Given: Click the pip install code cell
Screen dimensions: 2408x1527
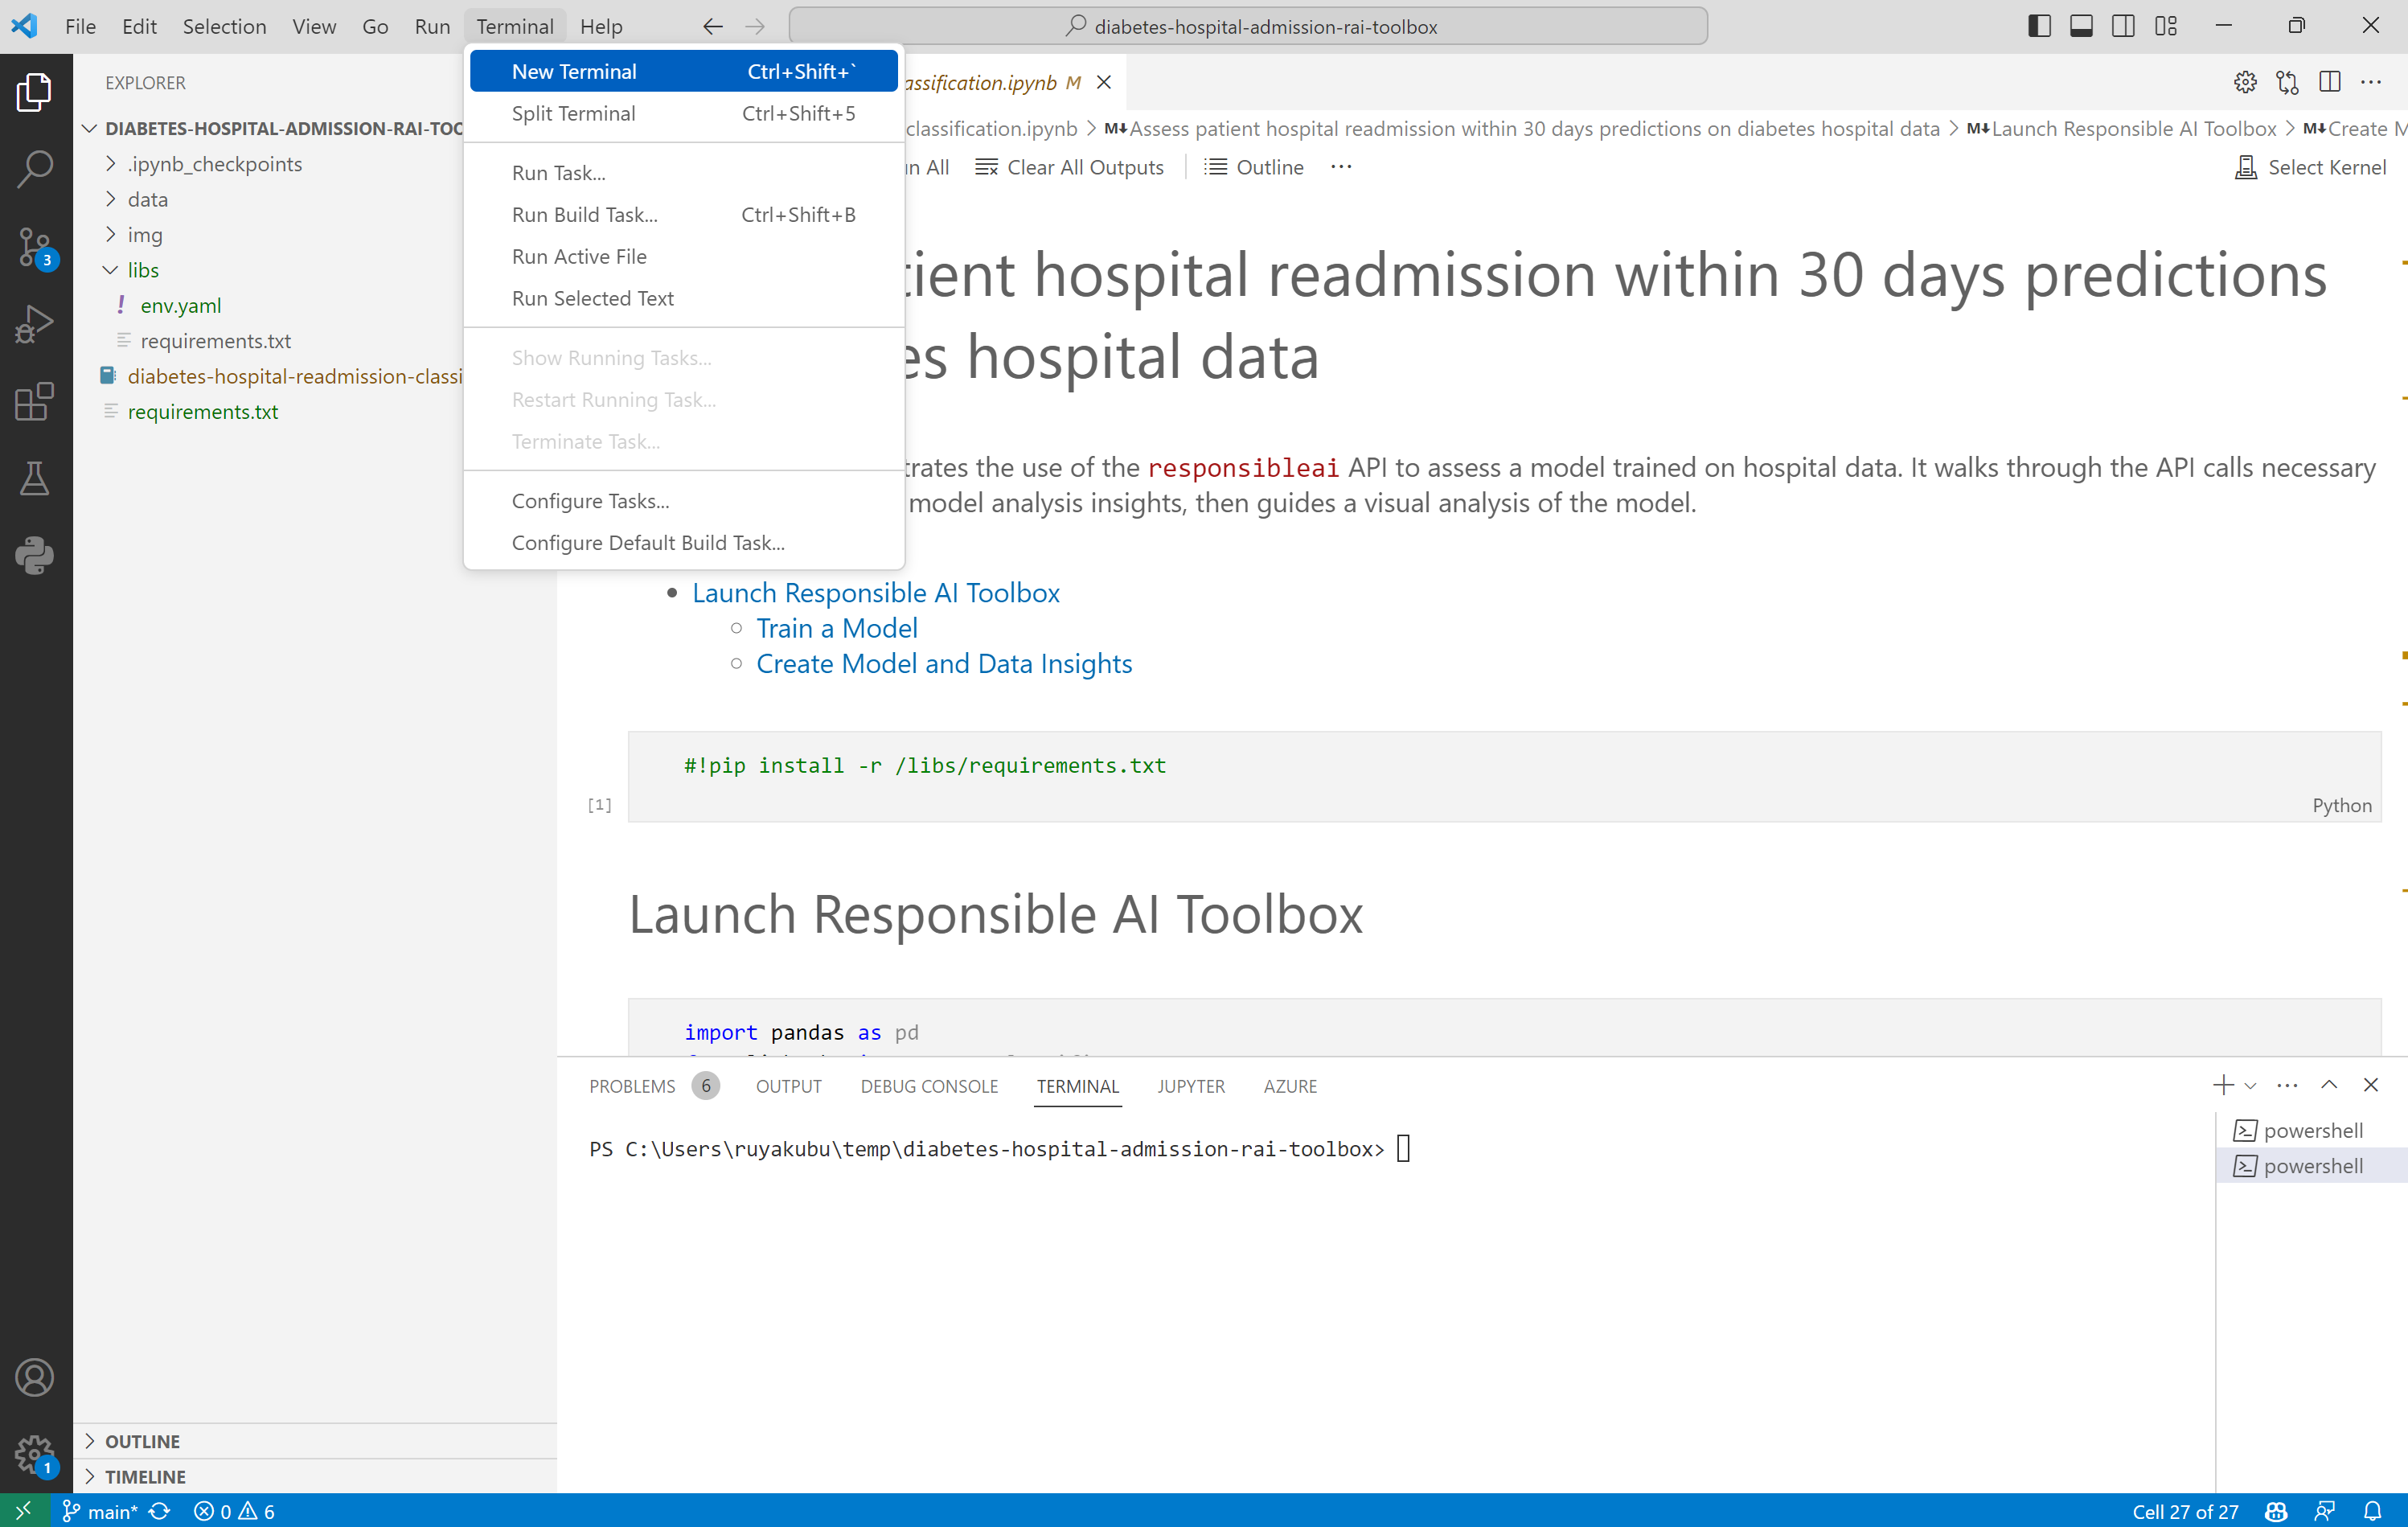Looking at the screenshot, I should point(1504,776).
